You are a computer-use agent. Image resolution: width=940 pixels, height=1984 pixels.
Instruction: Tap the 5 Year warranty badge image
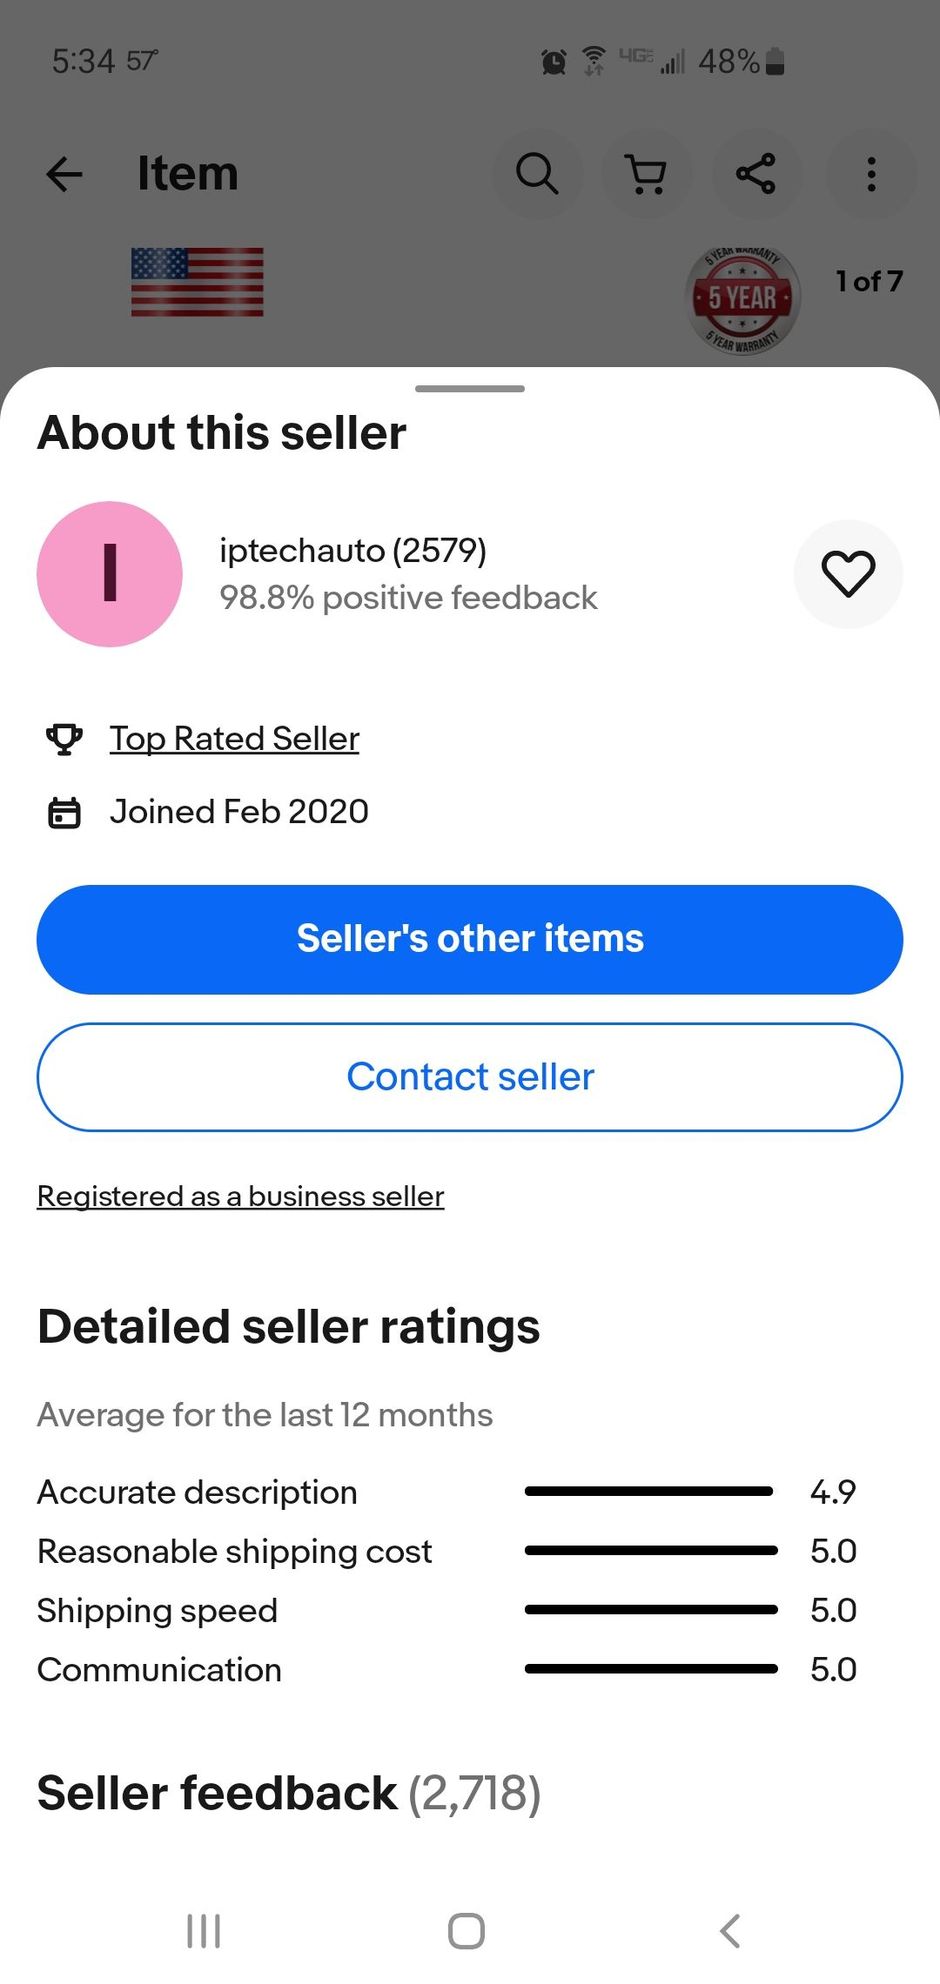click(743, 298)
